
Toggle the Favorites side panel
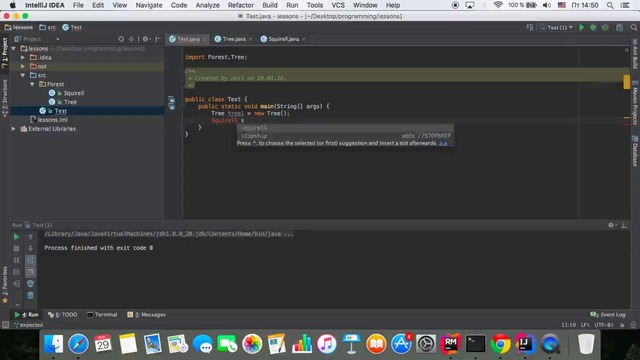coord(5,285)
